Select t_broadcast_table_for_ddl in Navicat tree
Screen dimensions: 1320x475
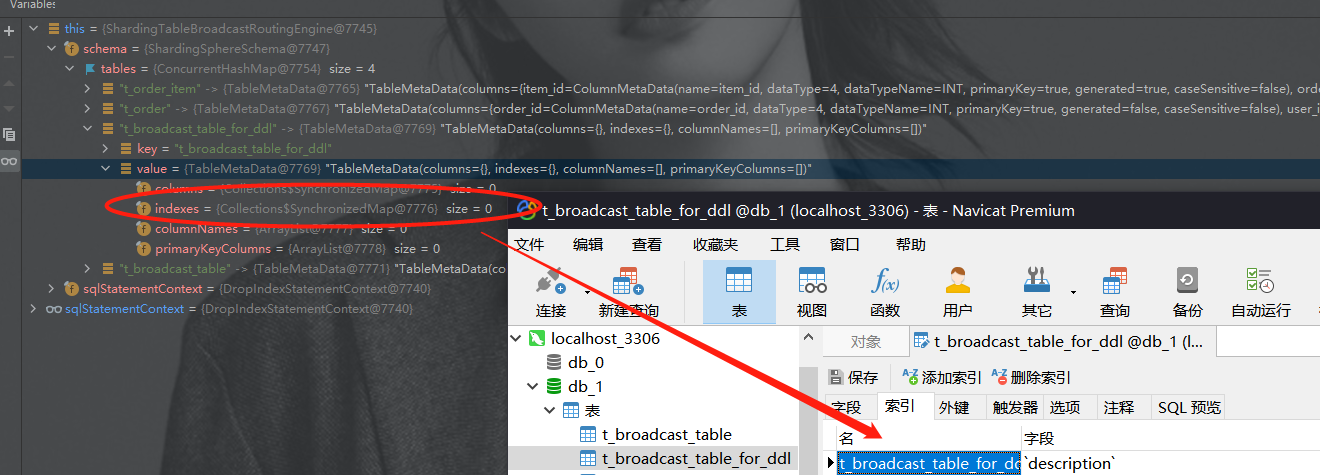696,459
